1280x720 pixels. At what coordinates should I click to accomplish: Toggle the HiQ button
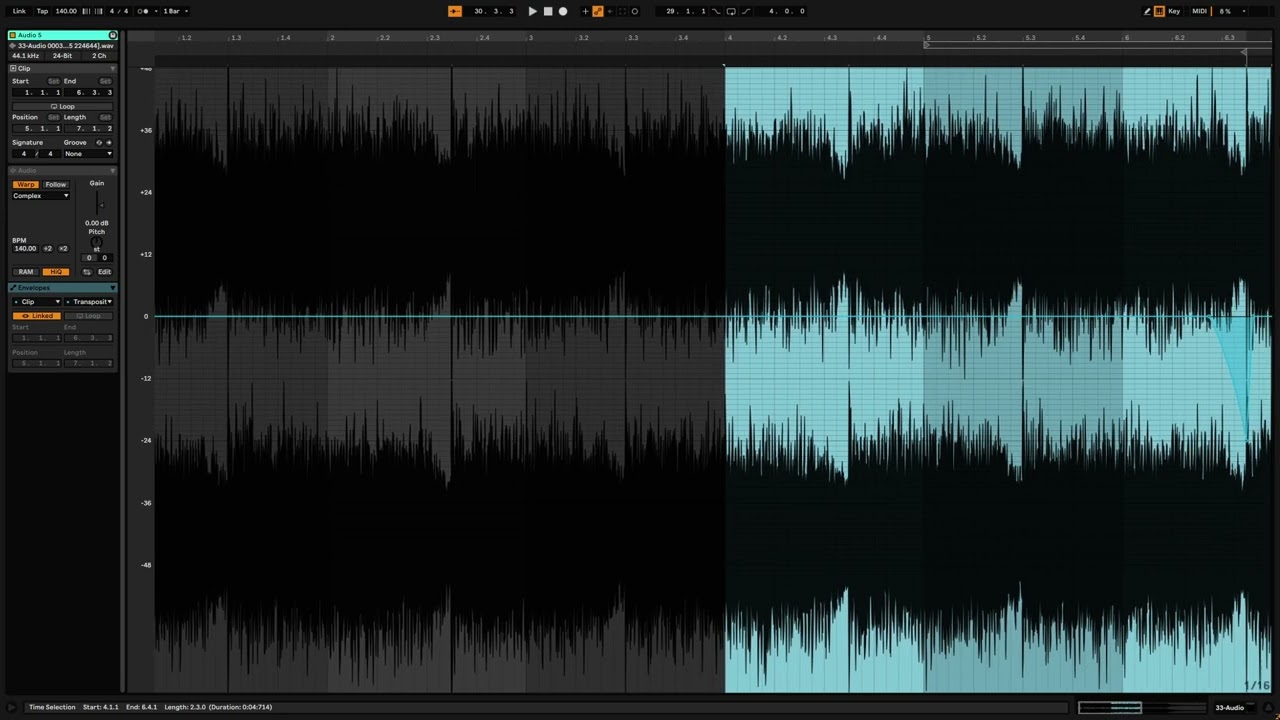point(55,272)
